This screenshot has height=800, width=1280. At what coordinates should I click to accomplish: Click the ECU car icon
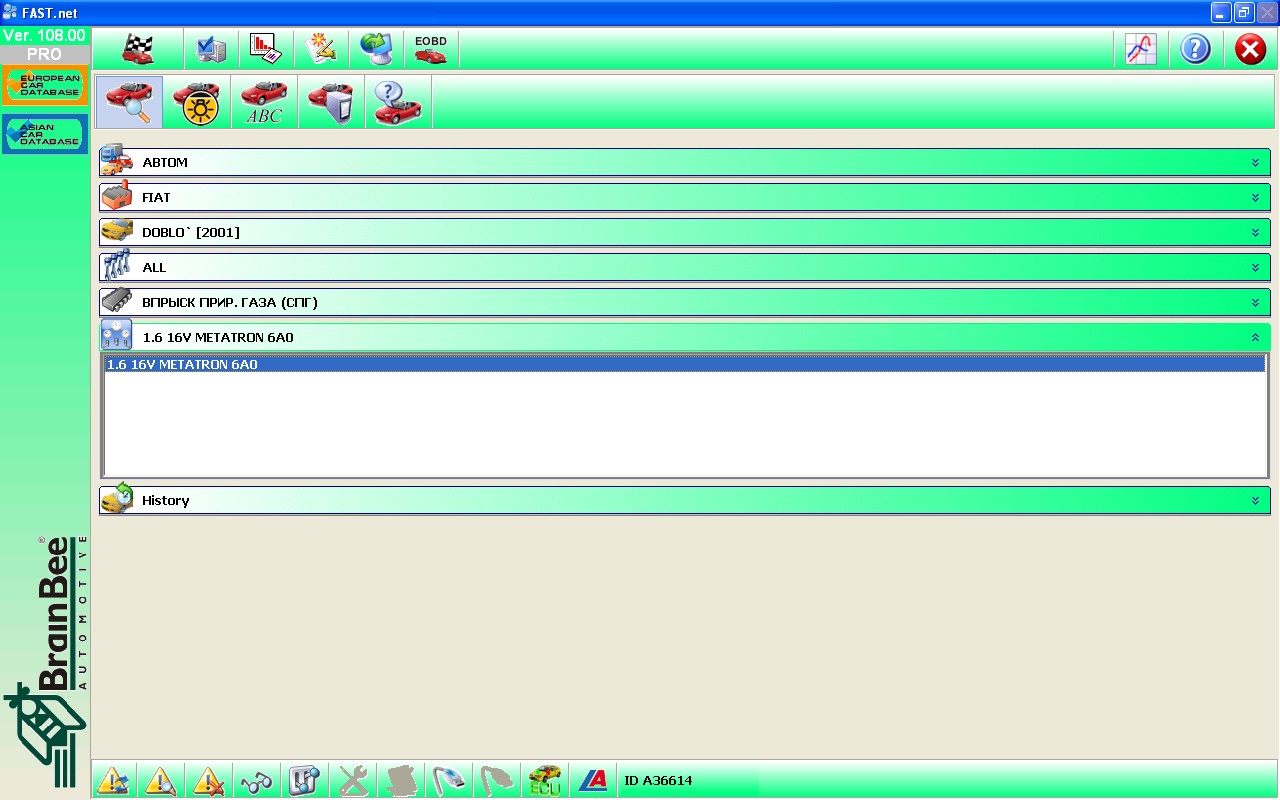(545, 780)
